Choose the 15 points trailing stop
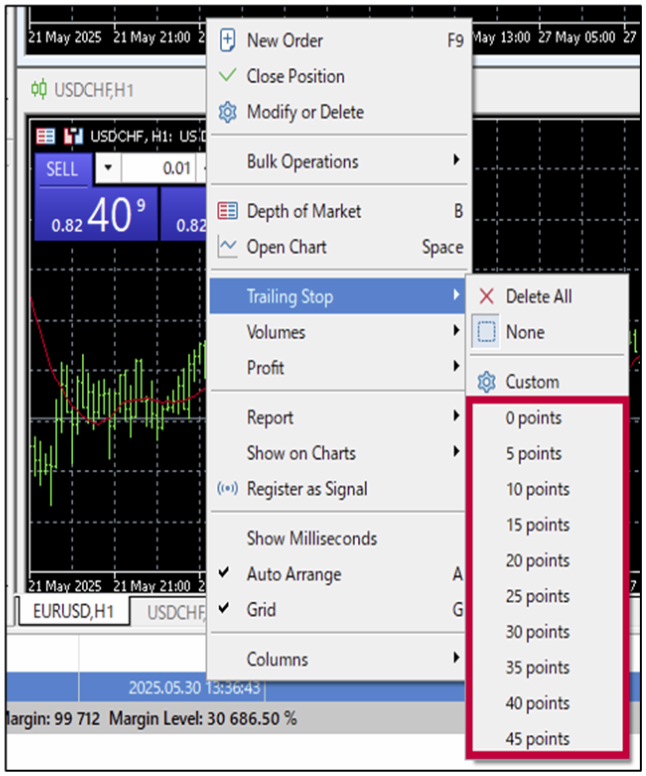 coord(537,525)
